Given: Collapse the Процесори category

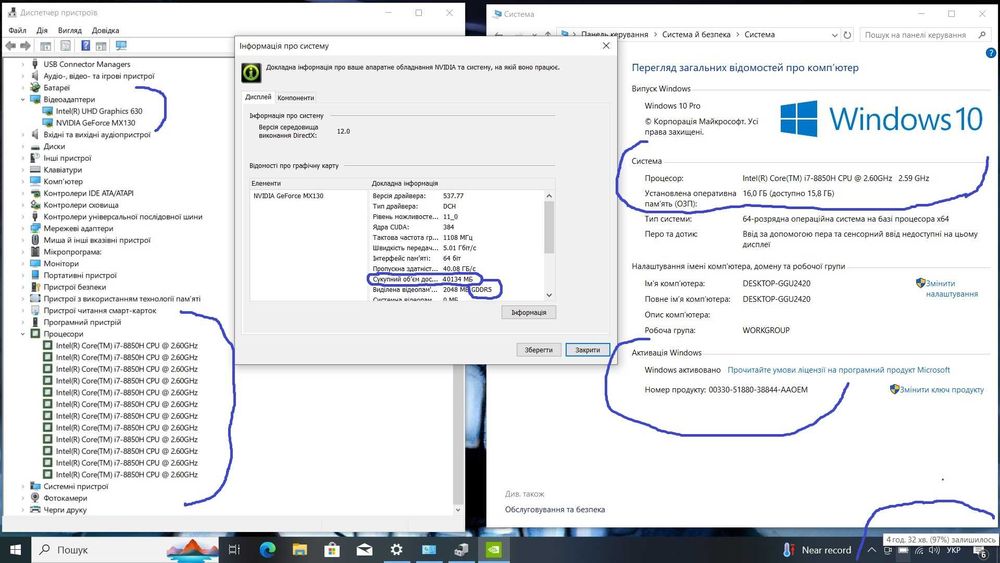Looking at the screenshot, I should (x=23, y=334).
